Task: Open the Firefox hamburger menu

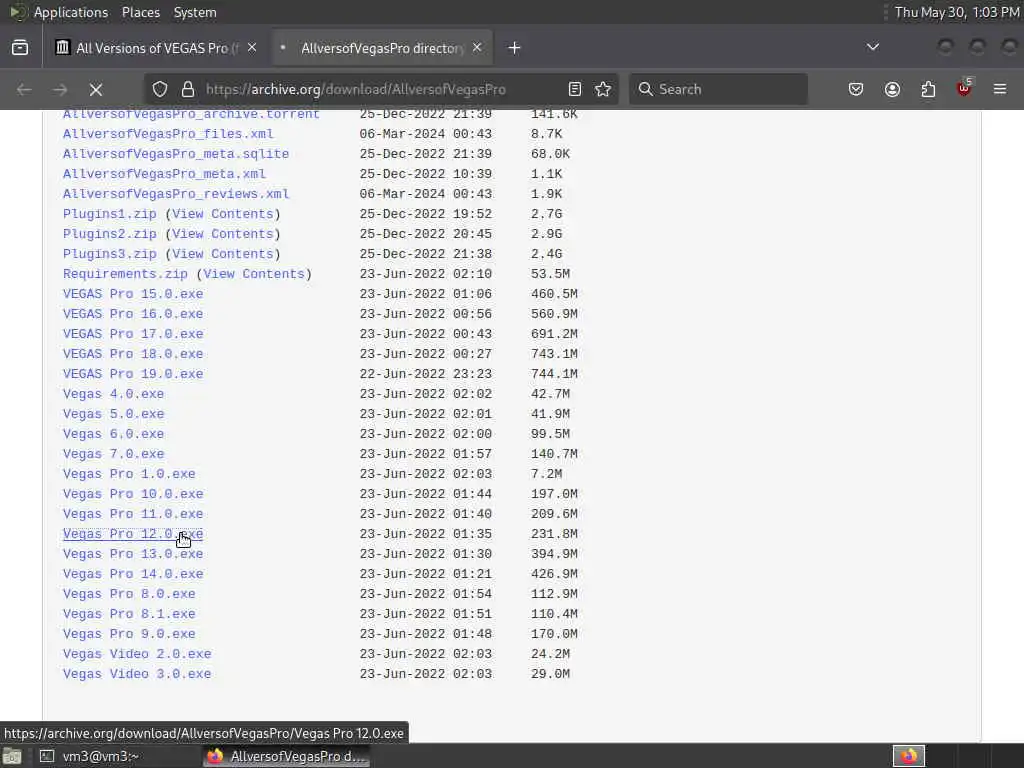Action: 1000,89
